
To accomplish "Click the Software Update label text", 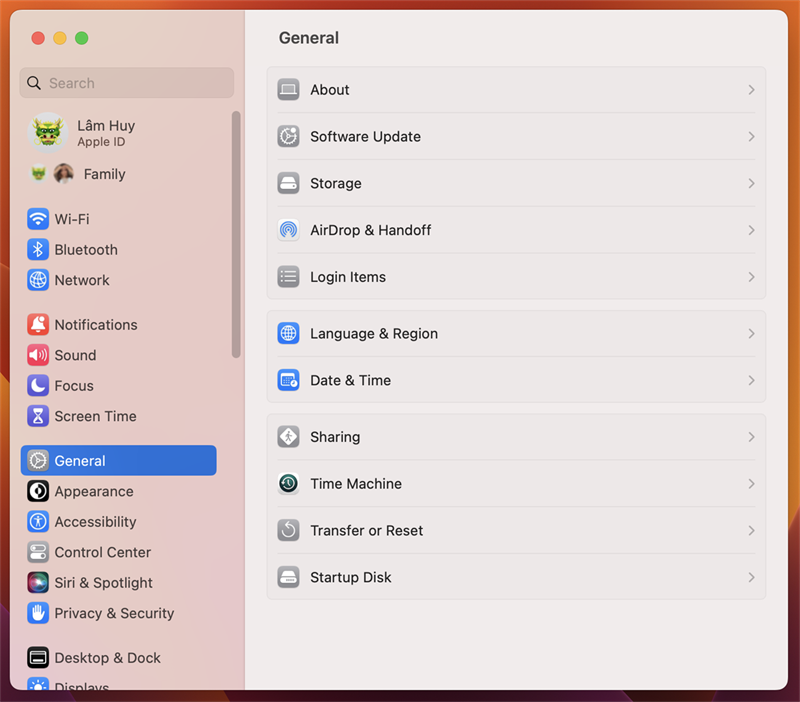I will click(x=366, y=136).
